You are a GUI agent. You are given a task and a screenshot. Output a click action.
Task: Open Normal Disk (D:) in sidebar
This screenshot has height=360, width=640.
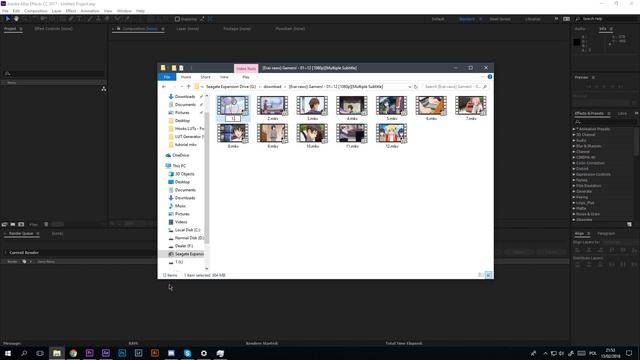(186, 238)
